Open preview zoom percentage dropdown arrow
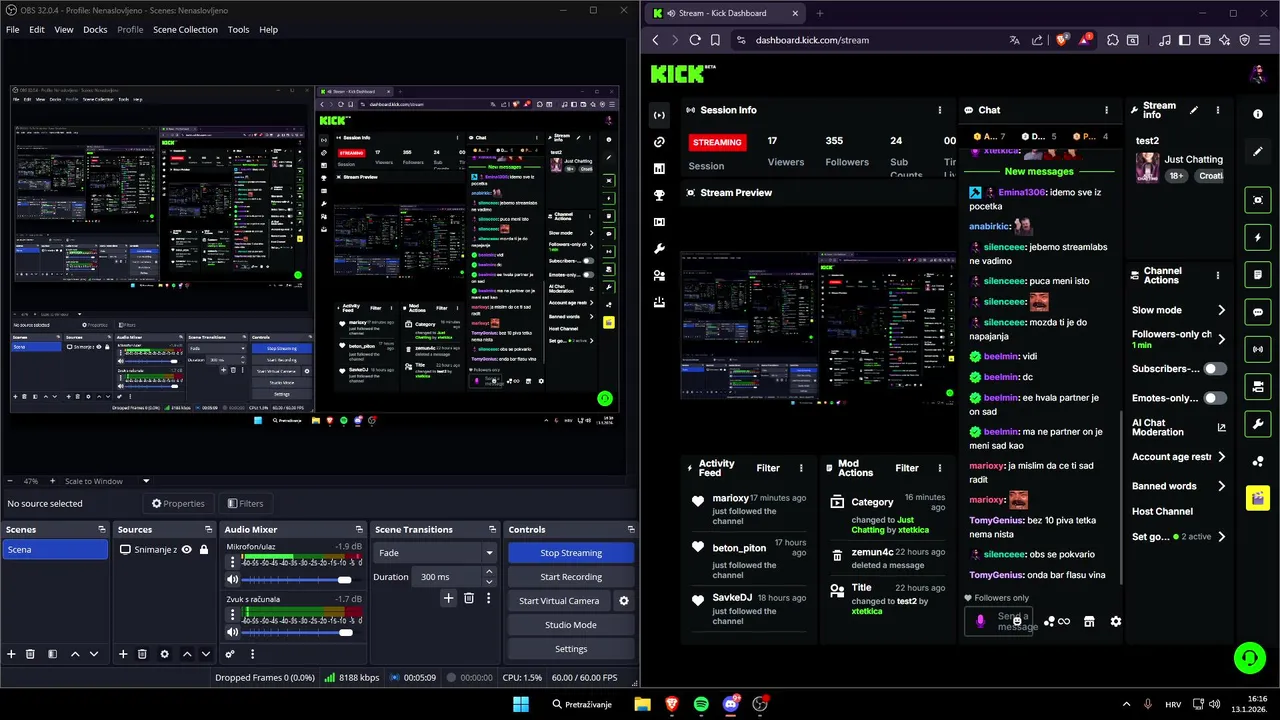Viewport: 1280px width, 720px height. pyautogui.click(x=145, y=481)
